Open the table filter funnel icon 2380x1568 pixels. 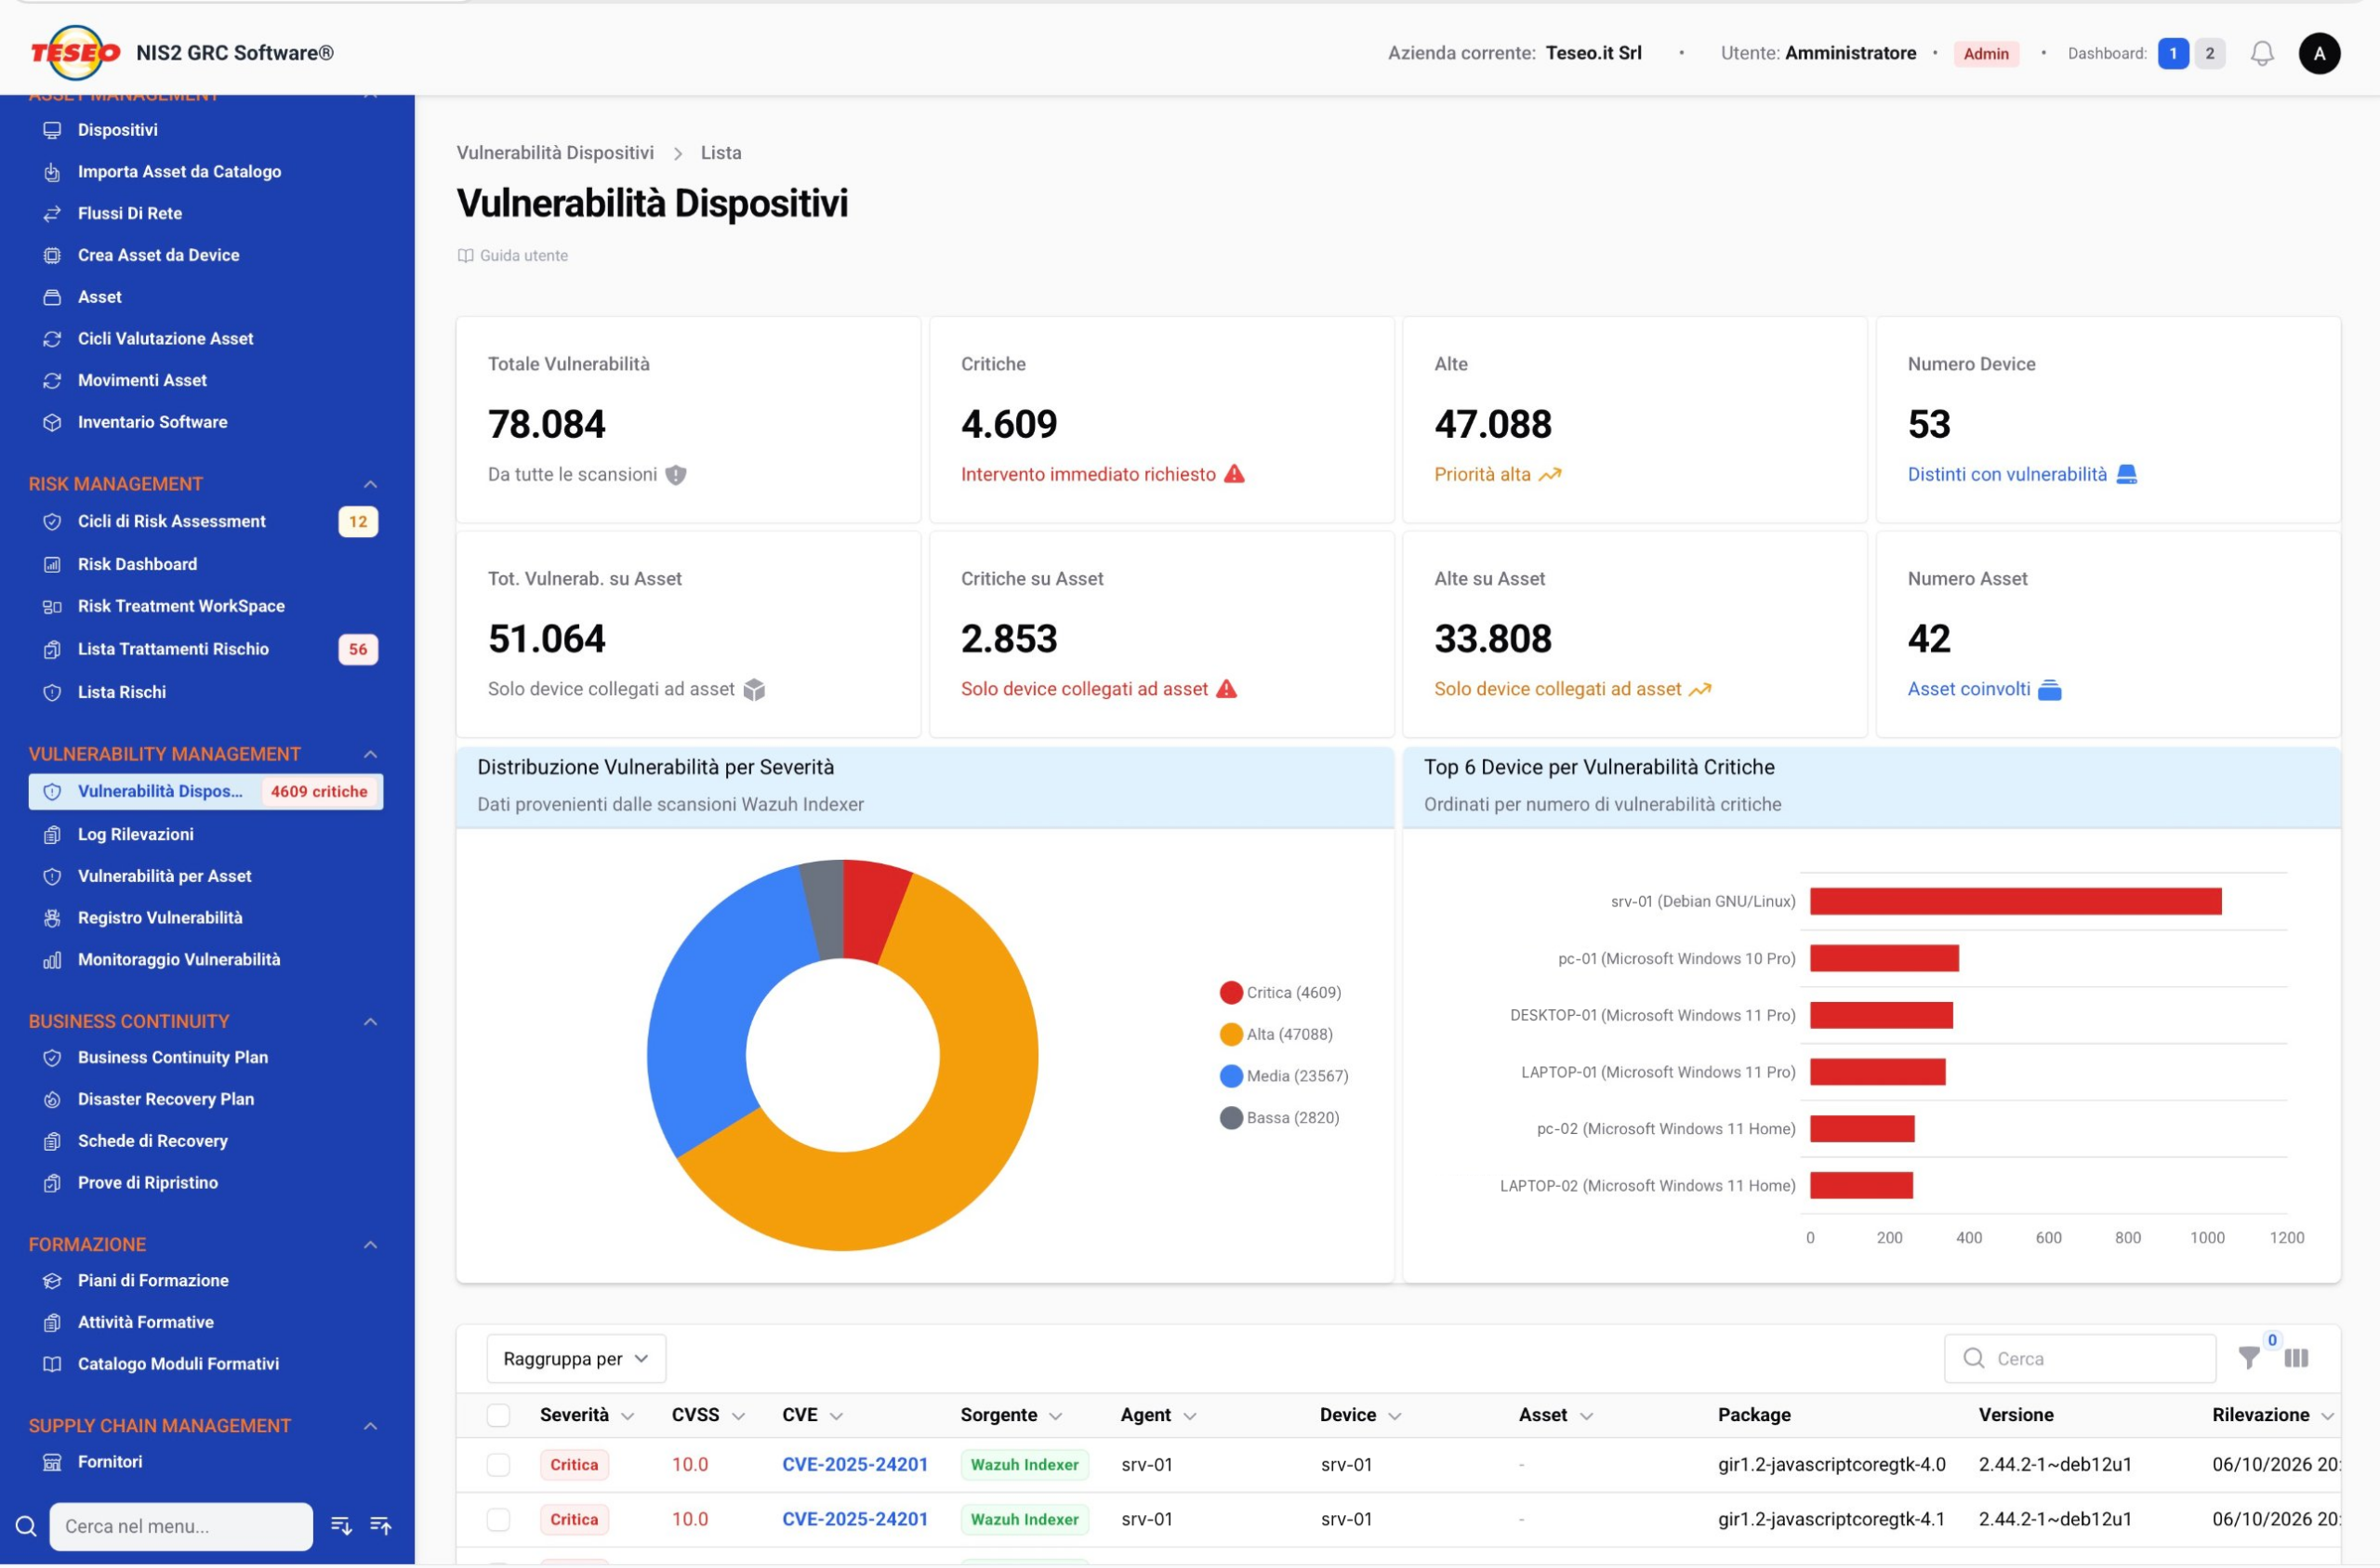tap(2248, 1358)
